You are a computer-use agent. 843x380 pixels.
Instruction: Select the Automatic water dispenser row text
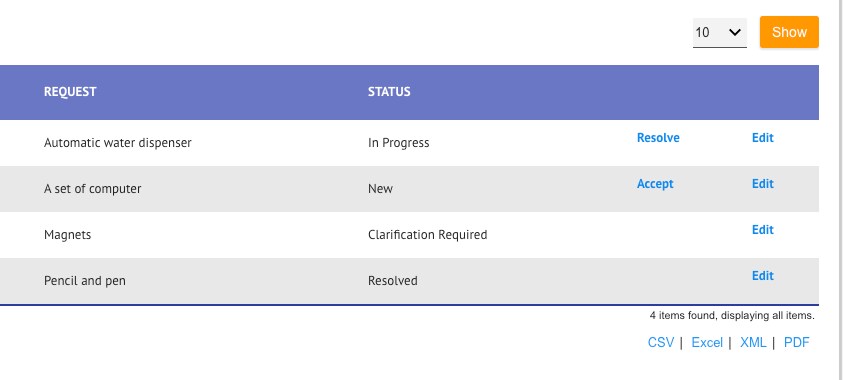(117, 143)
